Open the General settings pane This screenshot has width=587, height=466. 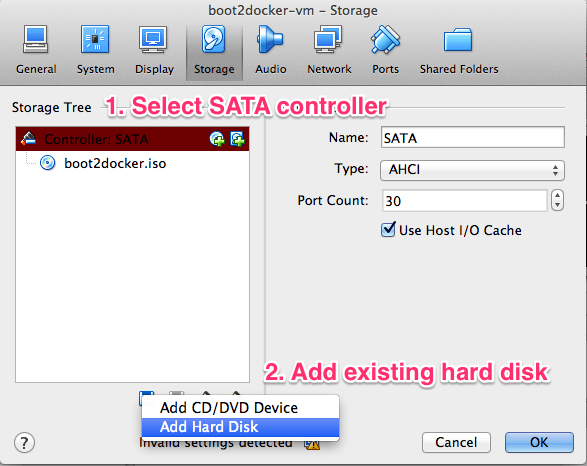[x=36, y=49]
